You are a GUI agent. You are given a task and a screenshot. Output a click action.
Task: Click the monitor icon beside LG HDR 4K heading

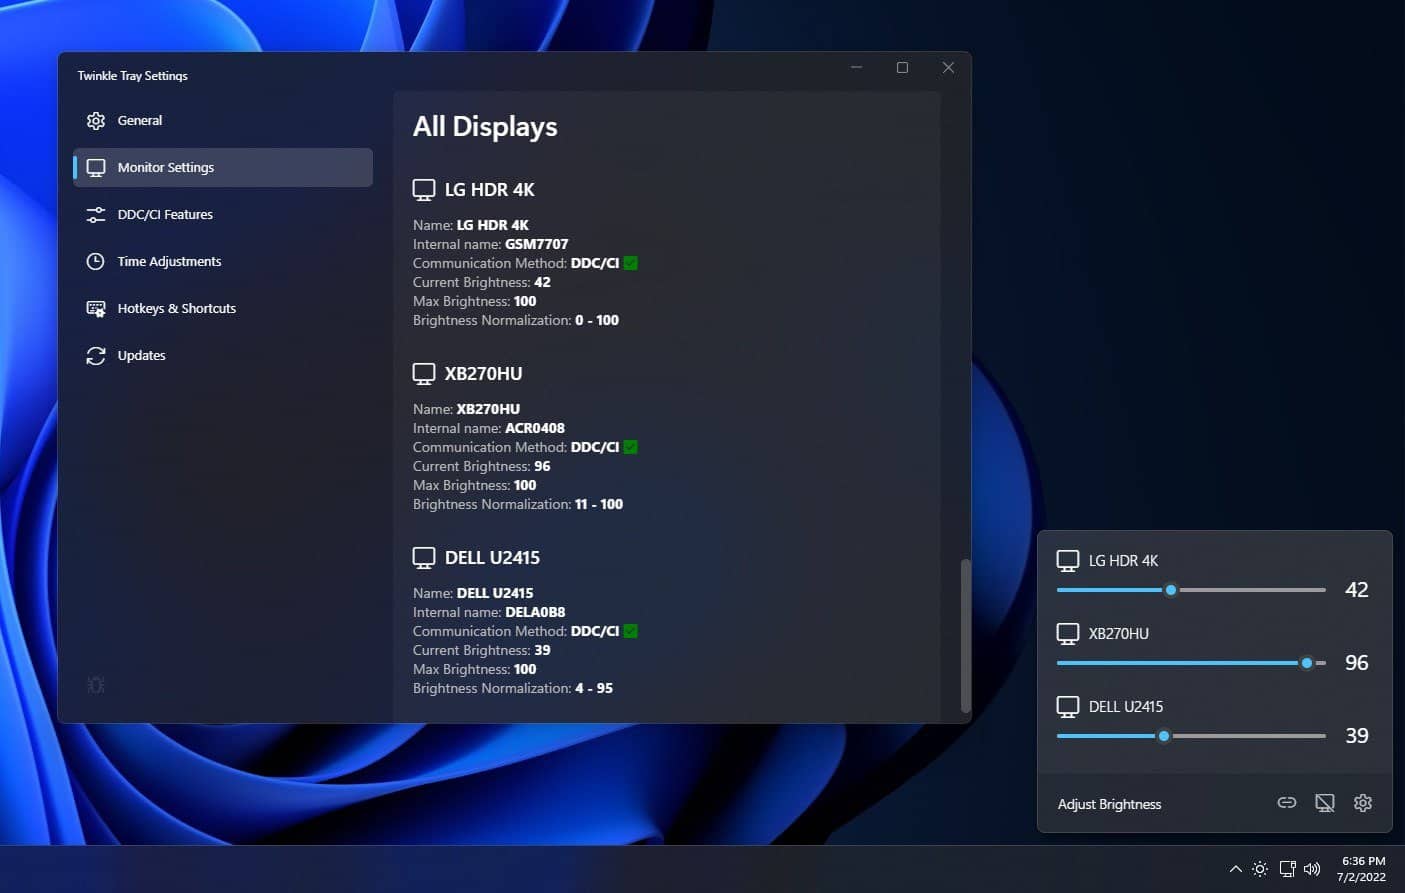tap(423, 188)
